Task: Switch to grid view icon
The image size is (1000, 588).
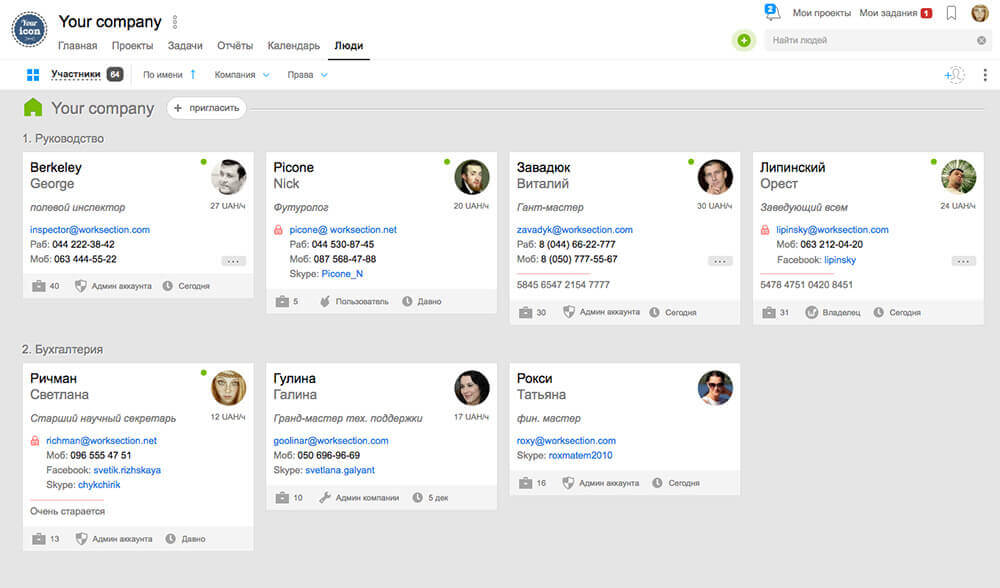Action: 33,75
